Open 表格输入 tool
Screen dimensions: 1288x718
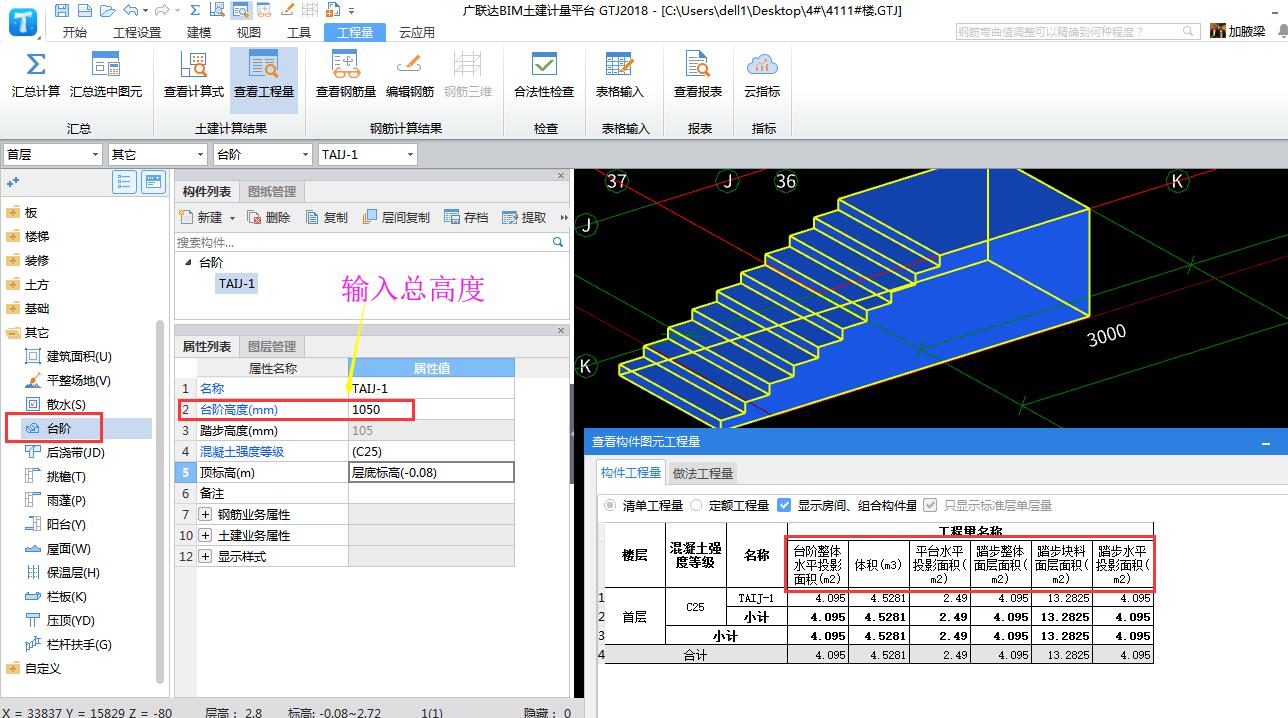click(620, 76)
